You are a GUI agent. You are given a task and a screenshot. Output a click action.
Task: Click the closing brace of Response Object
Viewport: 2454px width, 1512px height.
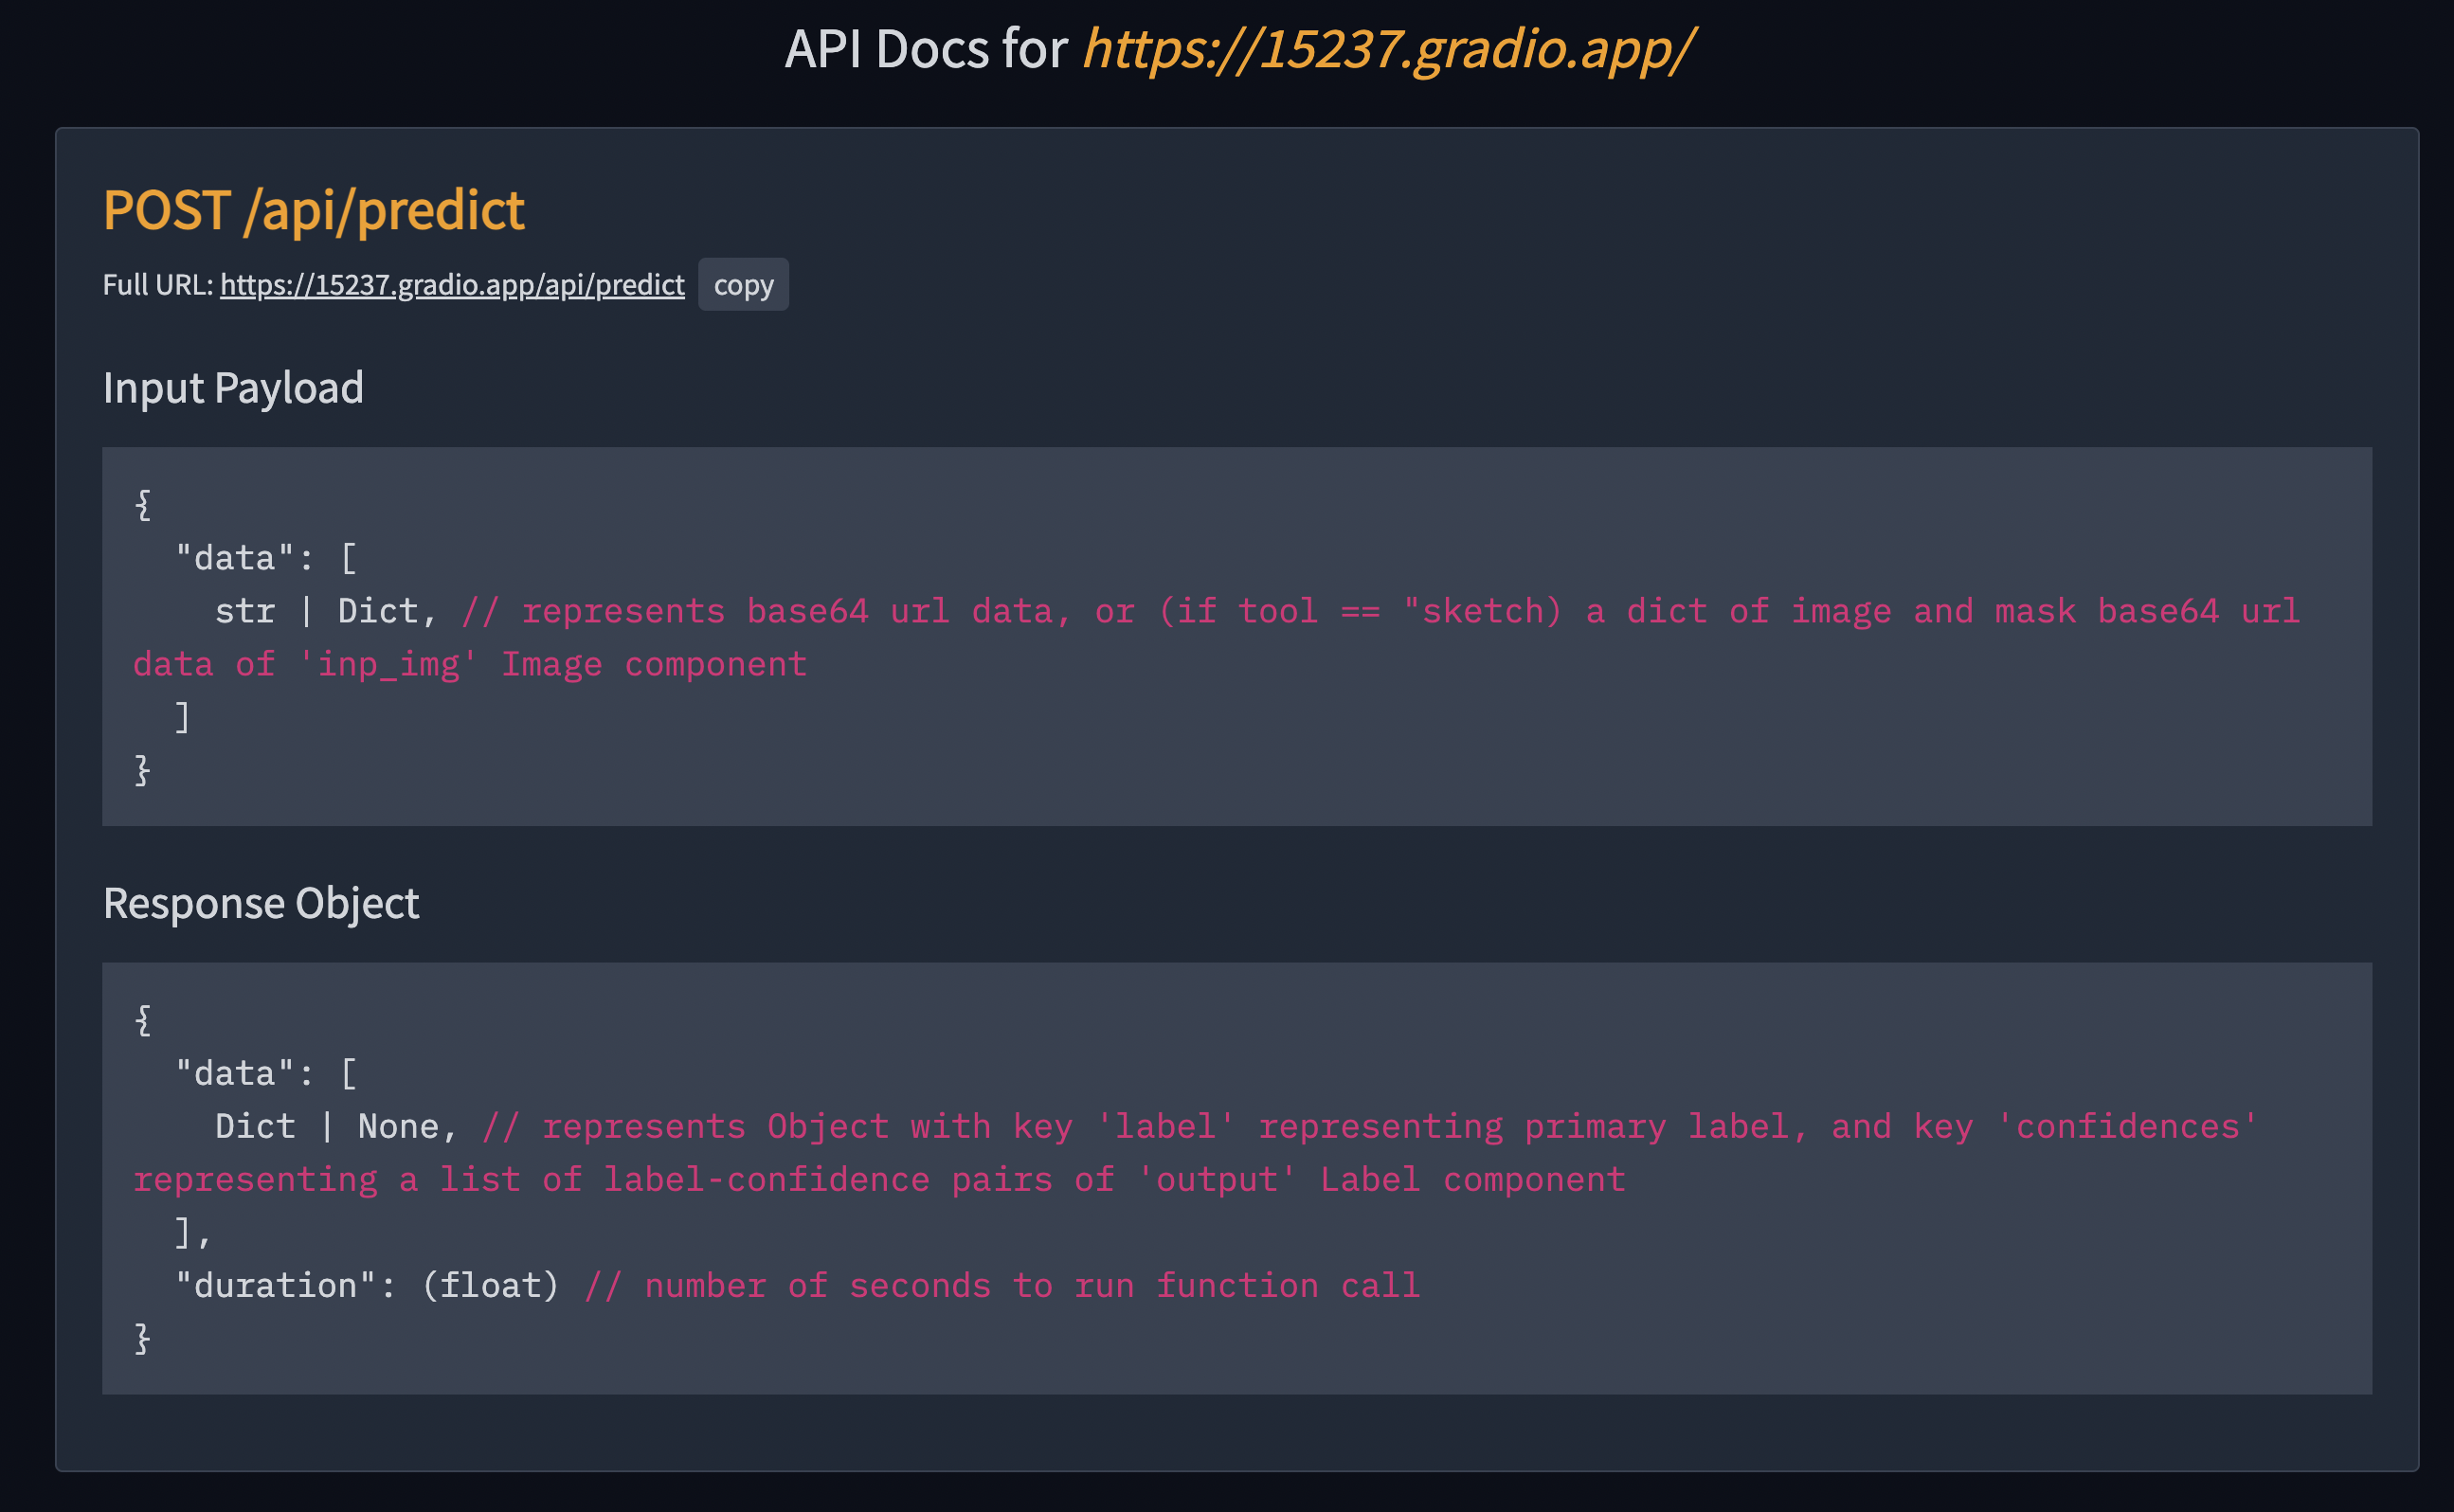click(x=143, y=1339)
